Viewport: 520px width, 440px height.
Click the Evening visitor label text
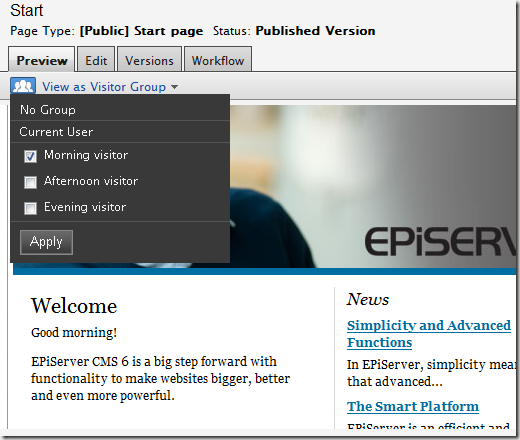(85, 207)
